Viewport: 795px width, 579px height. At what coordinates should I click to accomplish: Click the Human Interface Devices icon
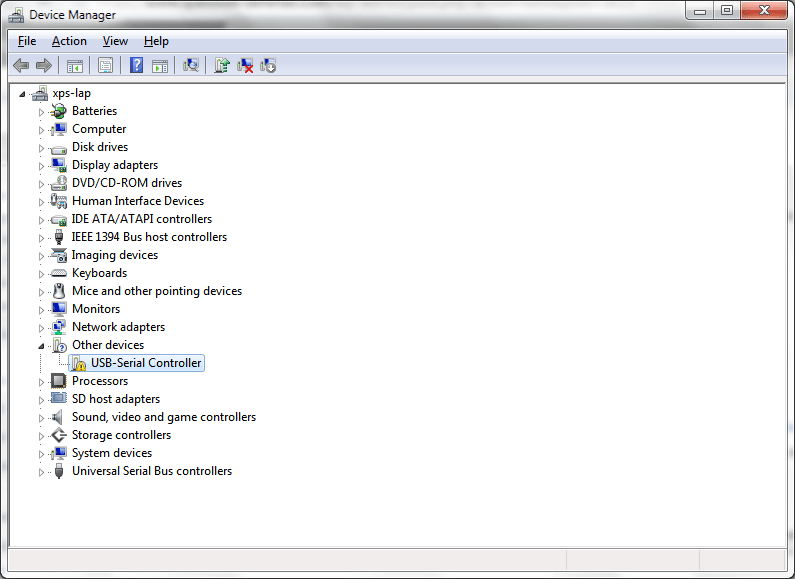[59, 201]
